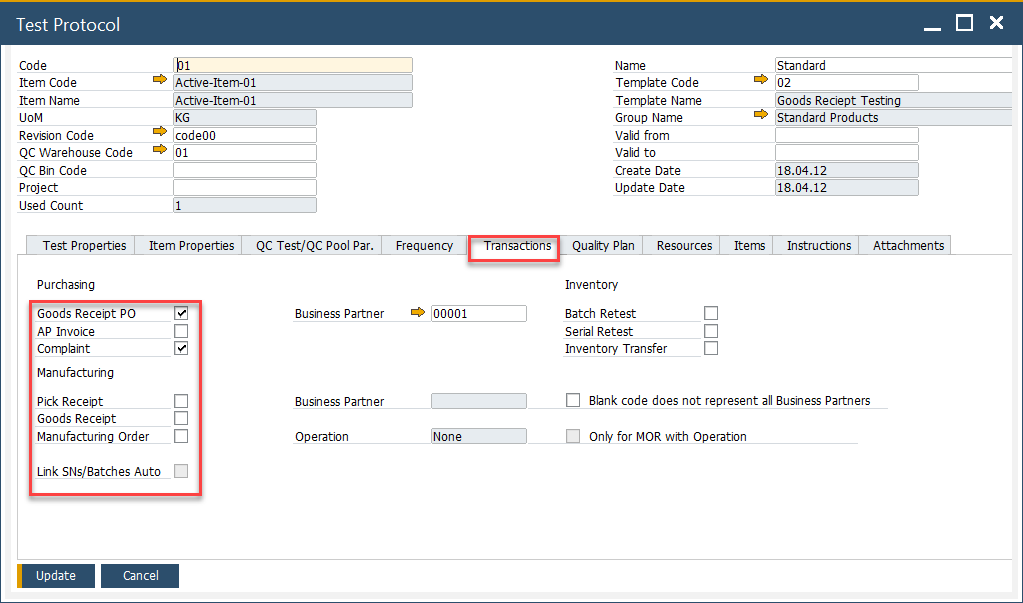Uncheck the Goods Receipt PO checkbox
This screenshot has height=603, width=1023.
click(x=181, y=313)
